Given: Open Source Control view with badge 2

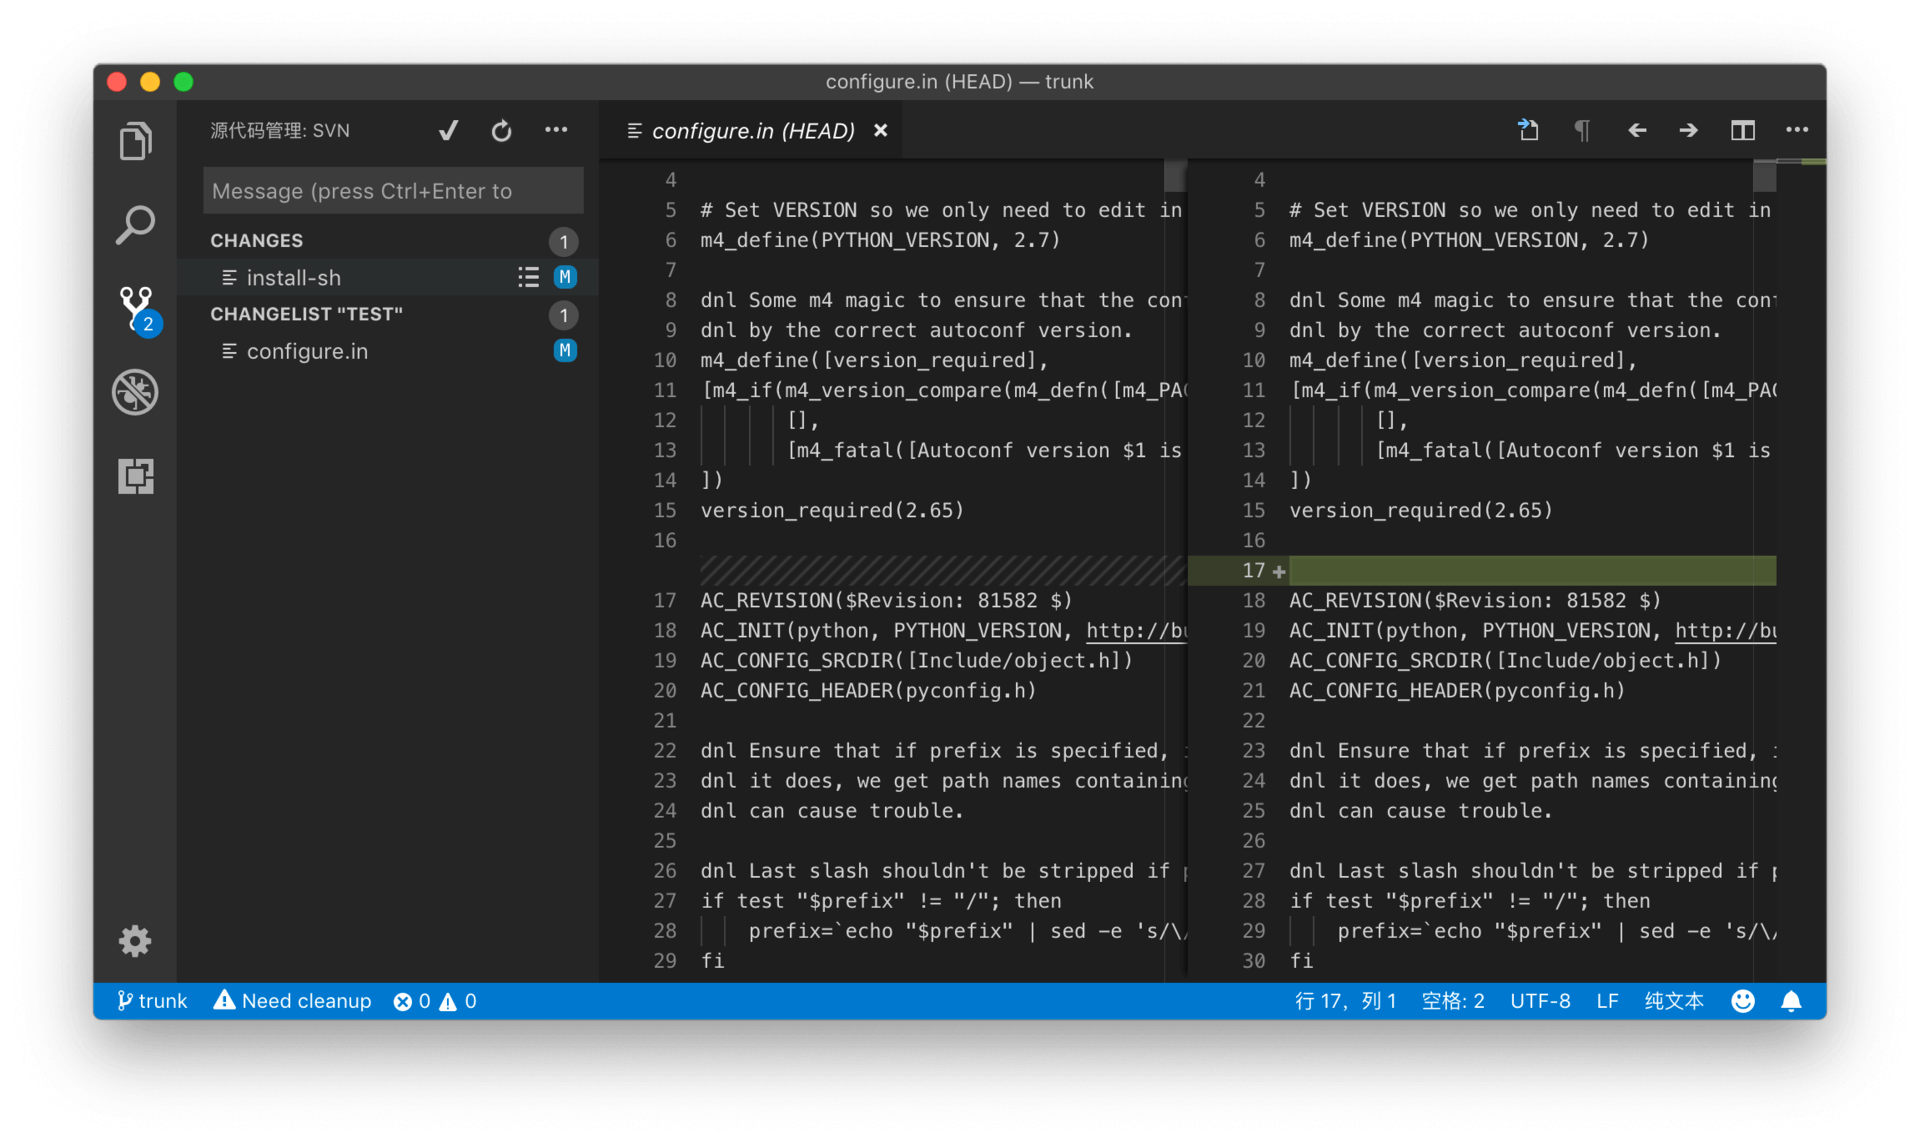Looking at the screenshot, I should click(138, 310).
